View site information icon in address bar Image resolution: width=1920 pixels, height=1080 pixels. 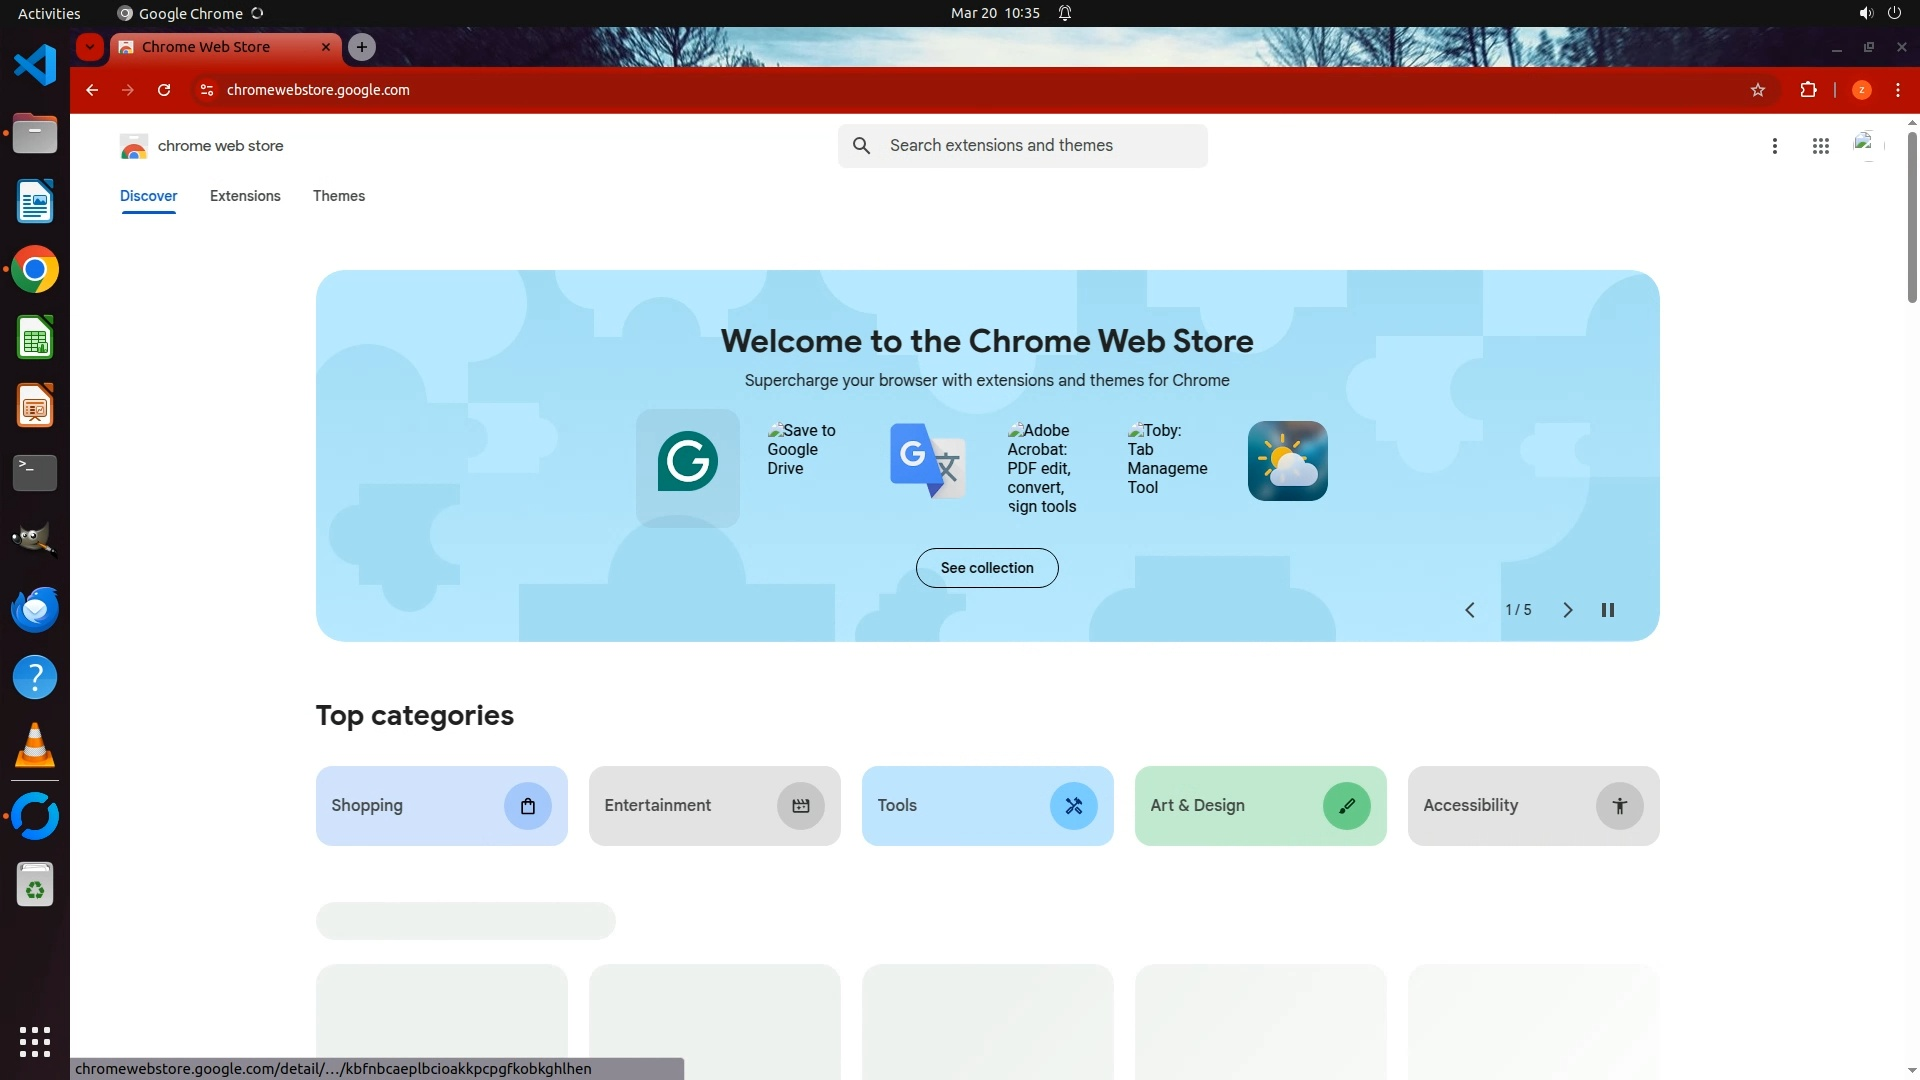point(207,90)
